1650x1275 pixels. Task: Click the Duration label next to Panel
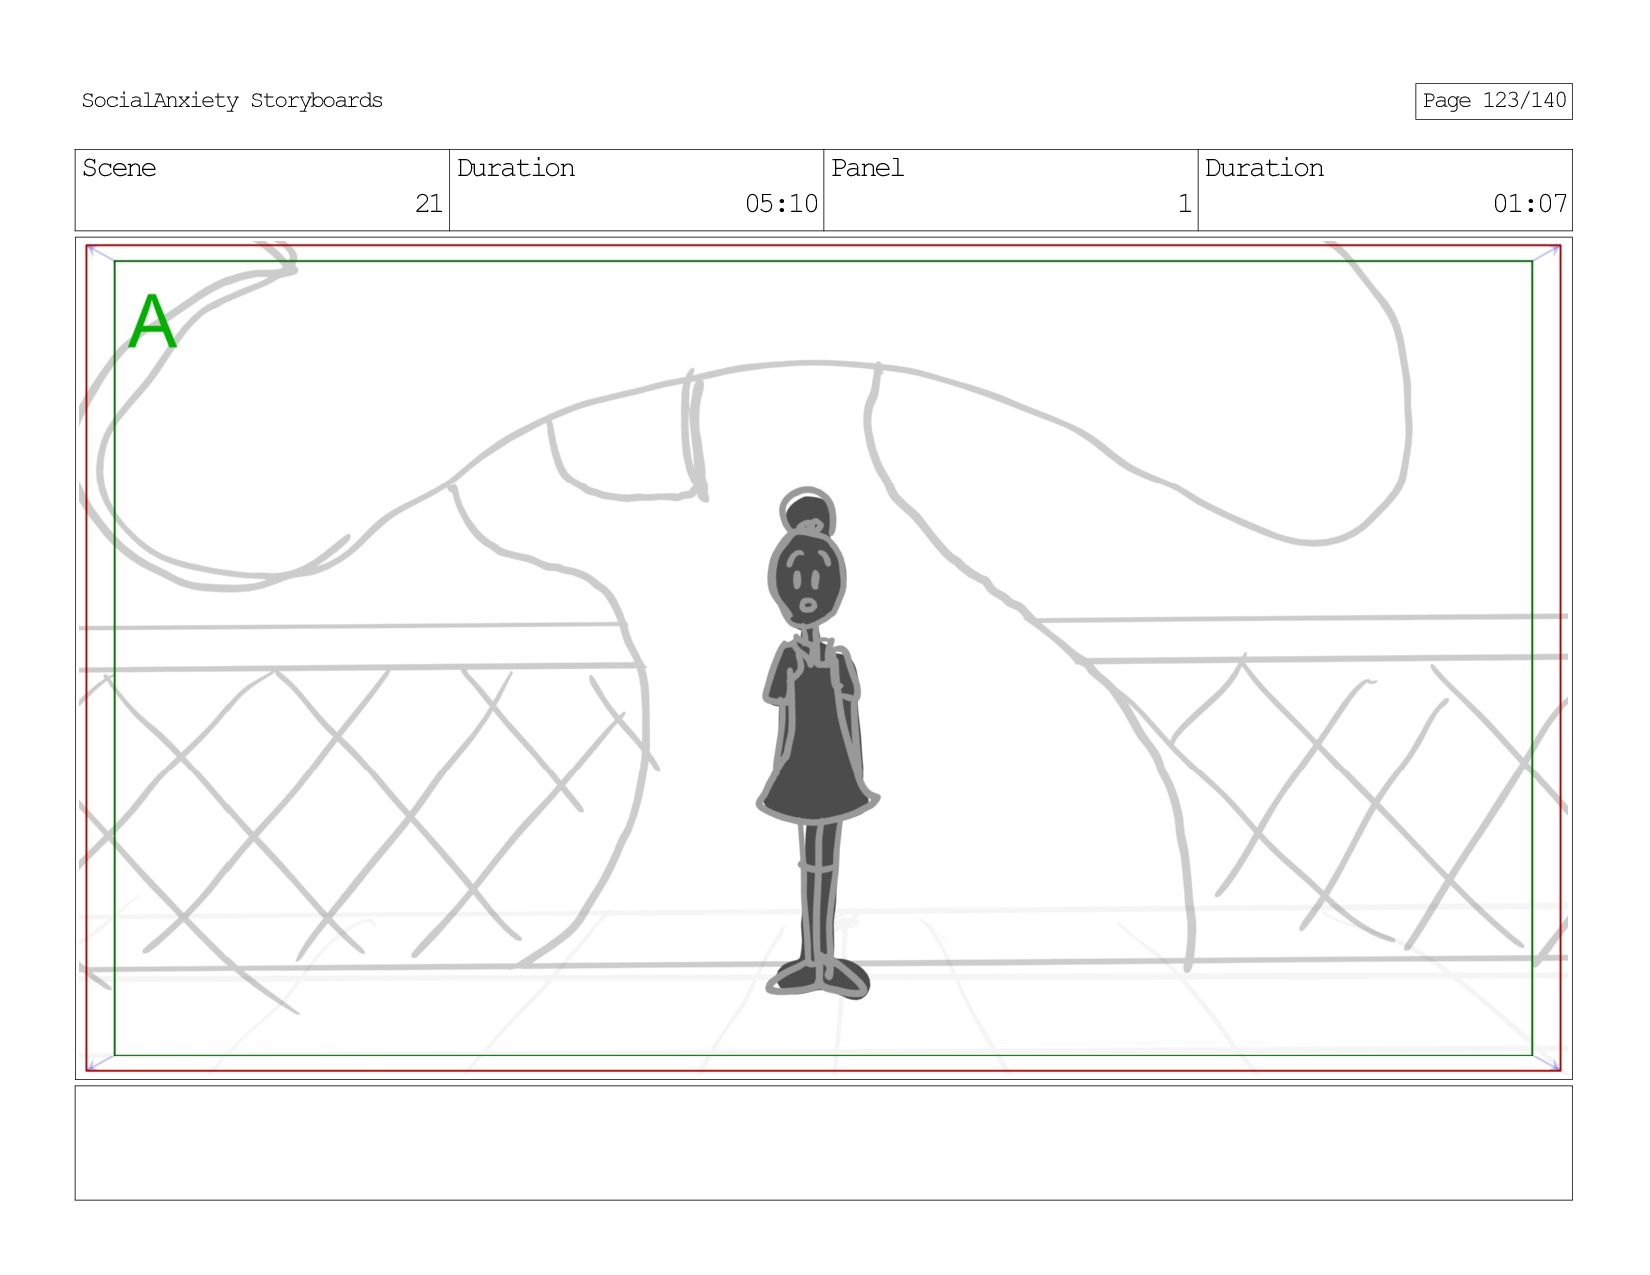[x=1264, y=168]
